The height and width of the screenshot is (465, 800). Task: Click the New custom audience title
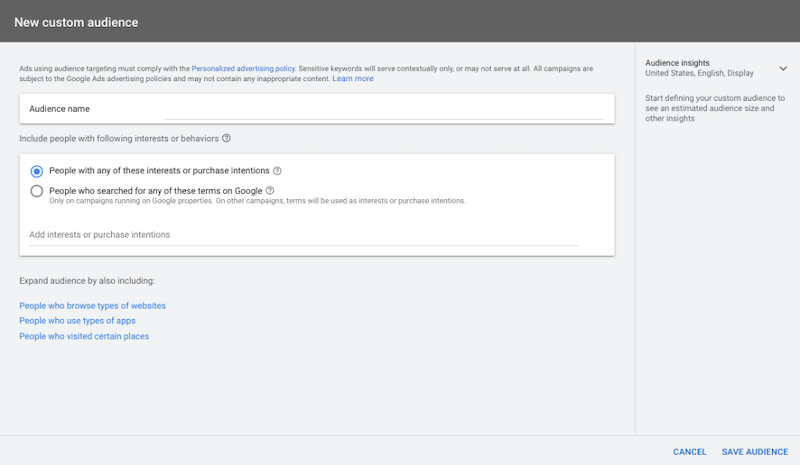[76, 21]
